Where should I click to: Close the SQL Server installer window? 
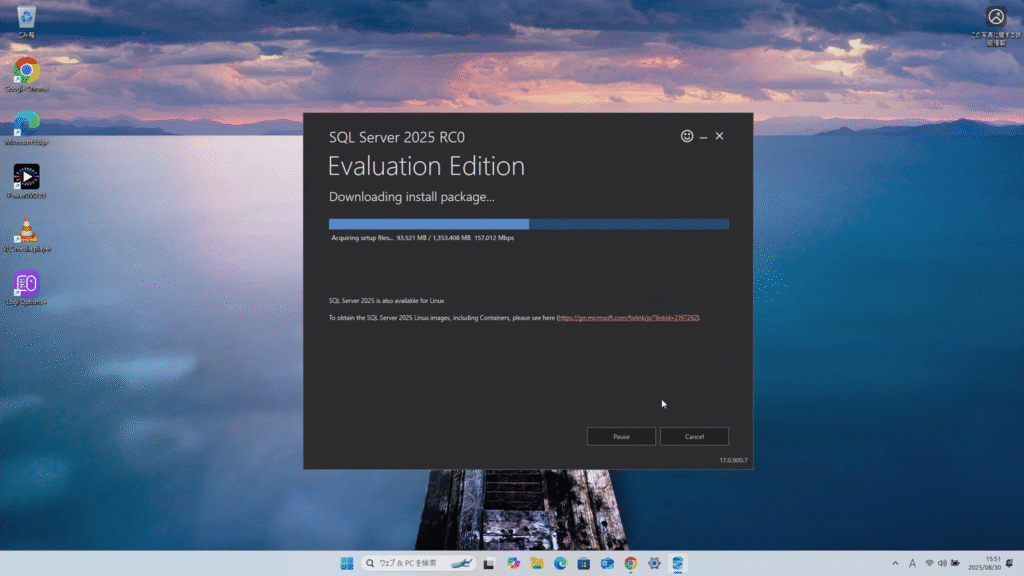point(720,136)
